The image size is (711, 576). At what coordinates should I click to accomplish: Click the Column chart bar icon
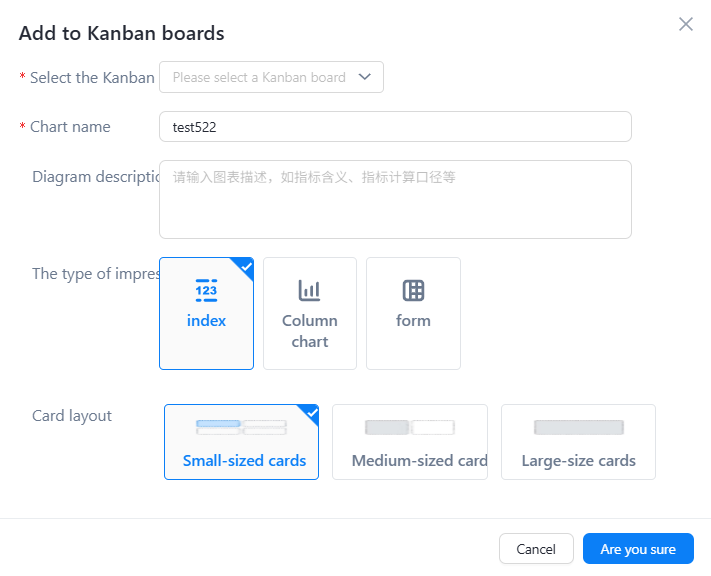310,290
